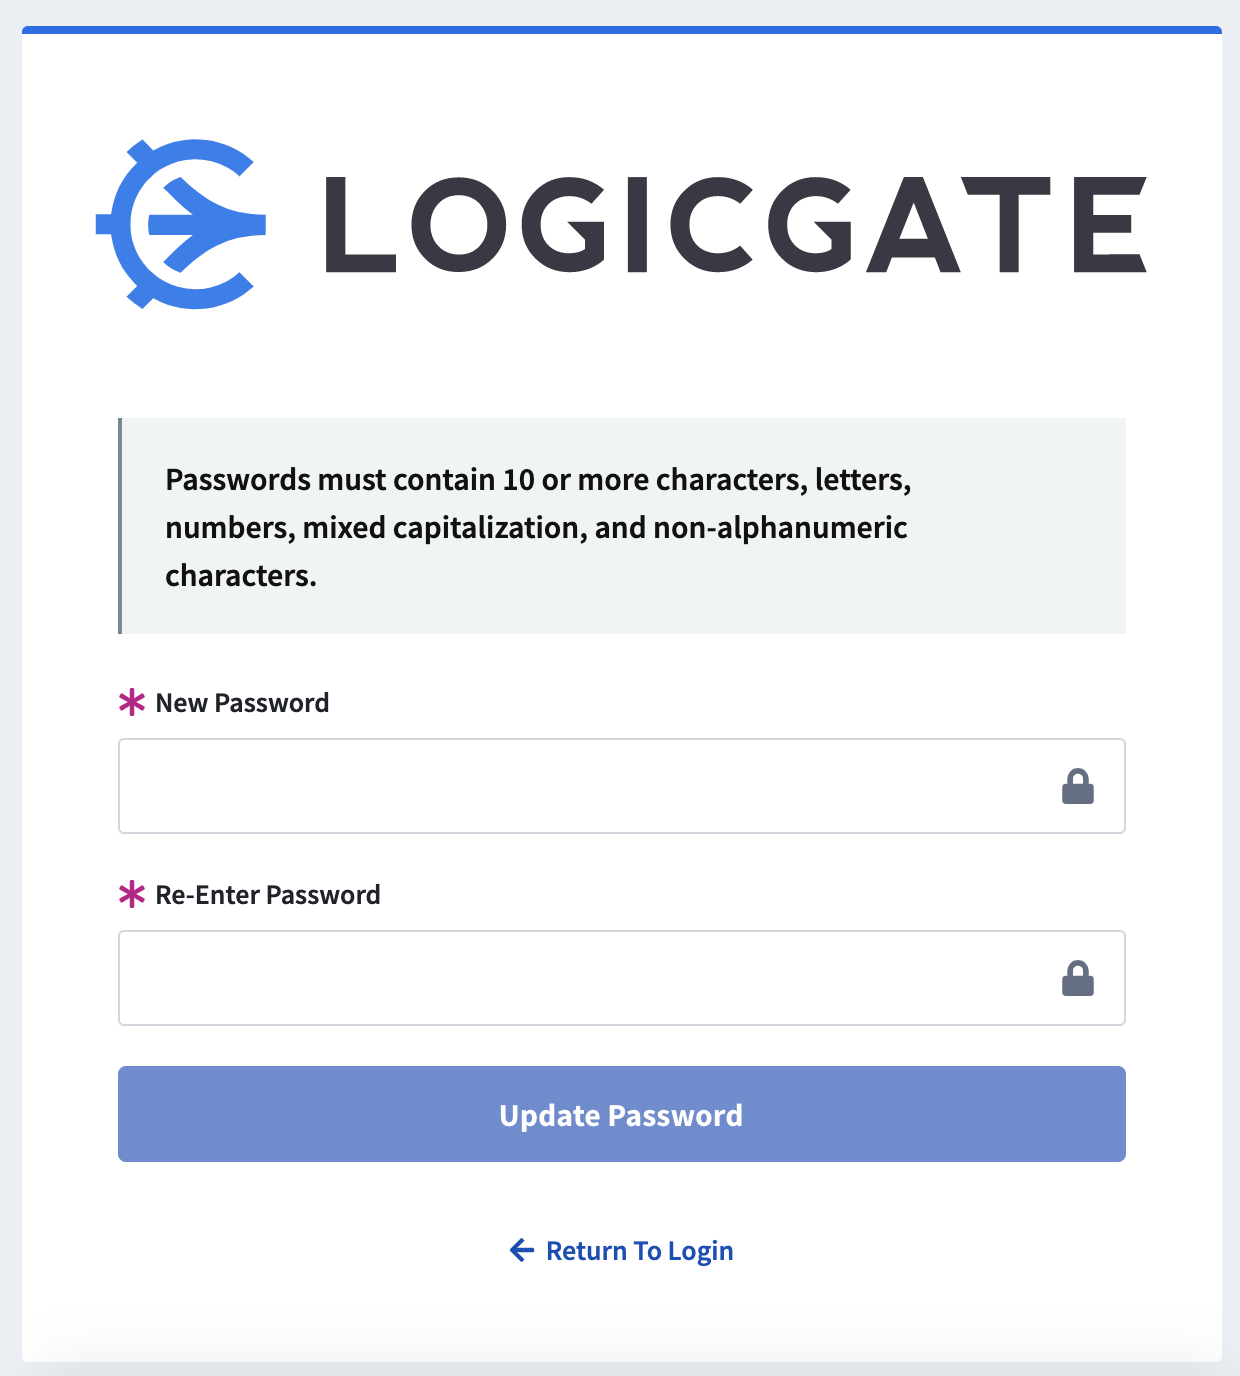Click the LogicGate gear arrow logo icon

pos(181,224)
